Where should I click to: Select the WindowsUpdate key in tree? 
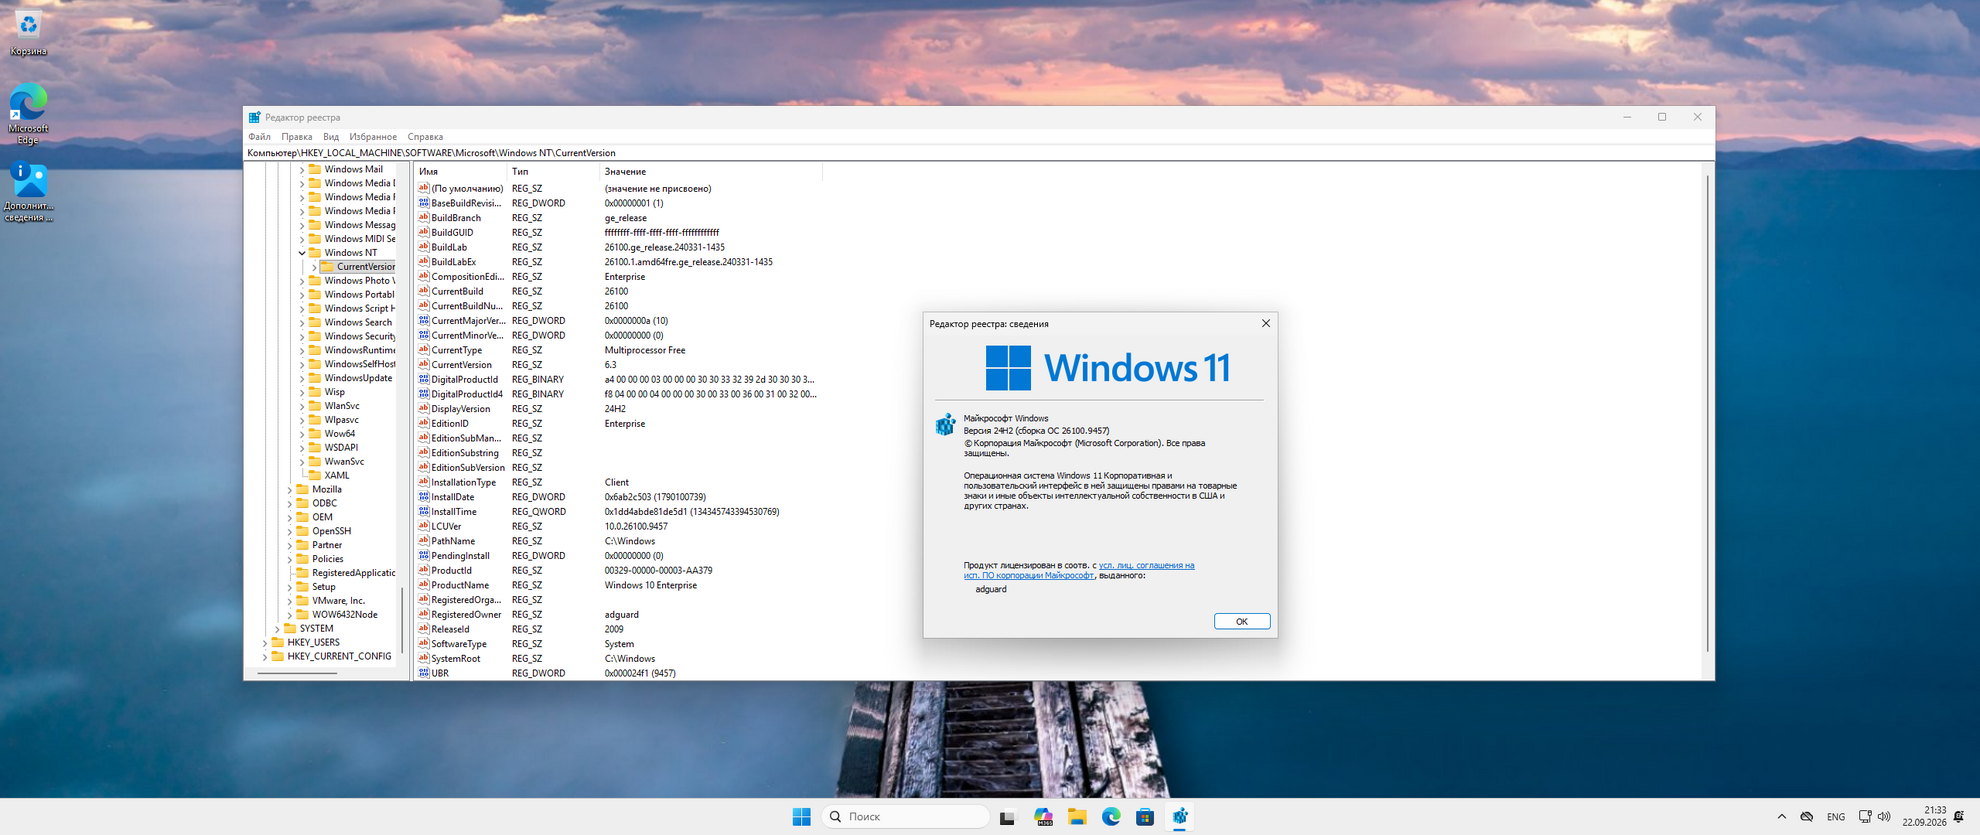(358, 378)
